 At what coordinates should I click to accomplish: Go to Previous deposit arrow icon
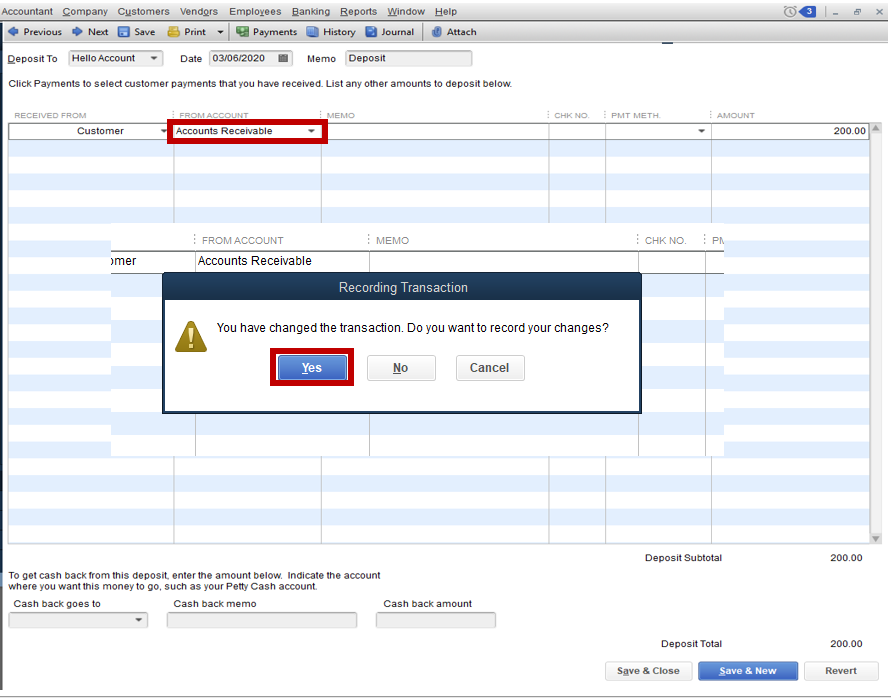coord(13,32)
